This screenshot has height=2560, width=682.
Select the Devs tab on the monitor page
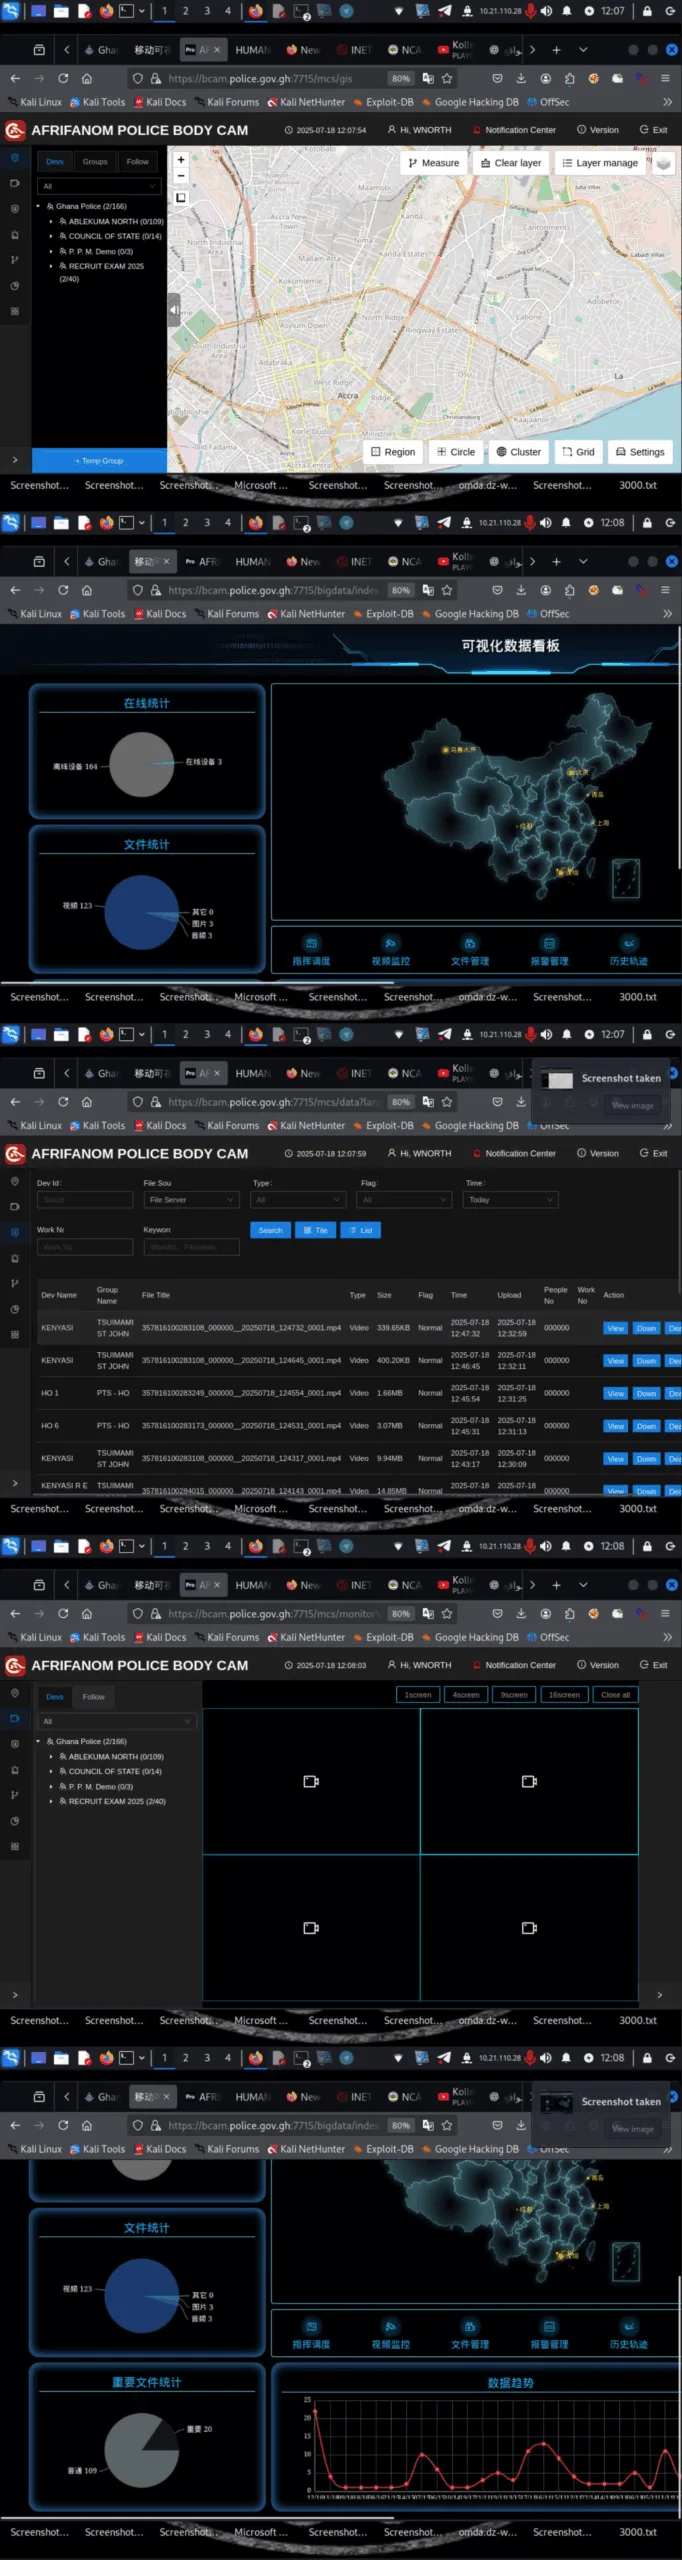[54, 1697]
